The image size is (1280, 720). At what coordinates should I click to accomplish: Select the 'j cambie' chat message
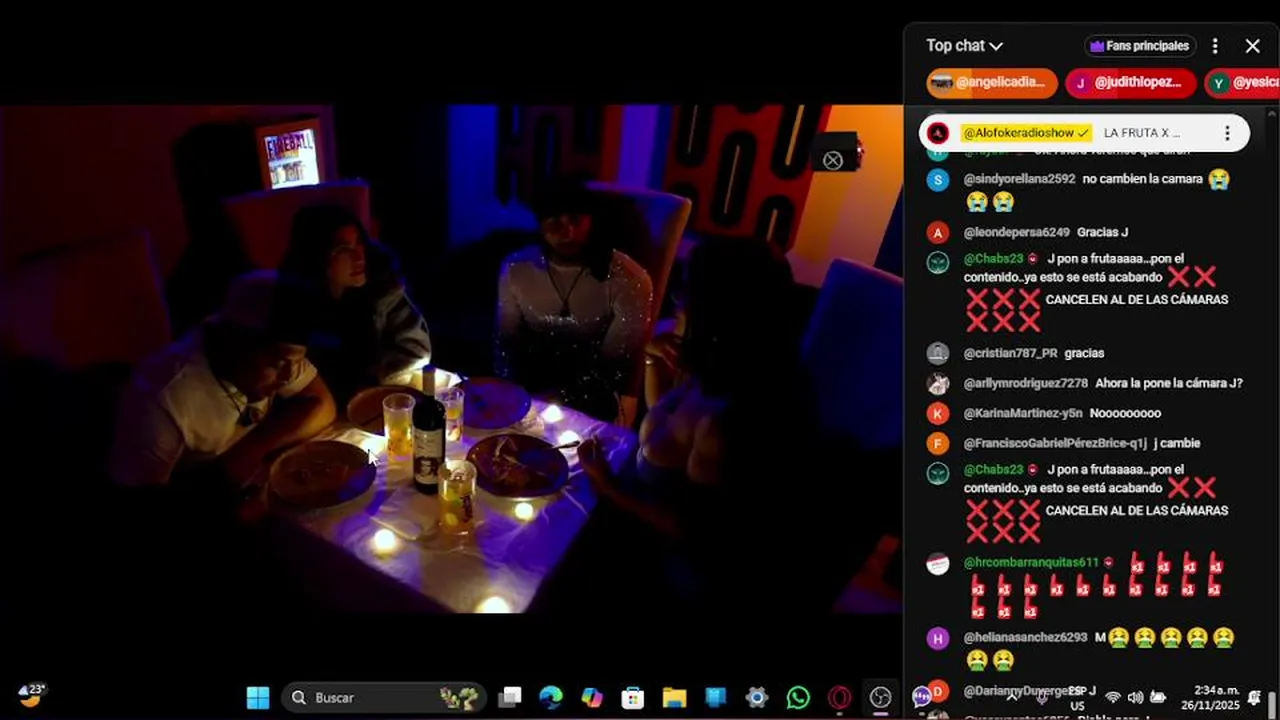(1177, 443)
